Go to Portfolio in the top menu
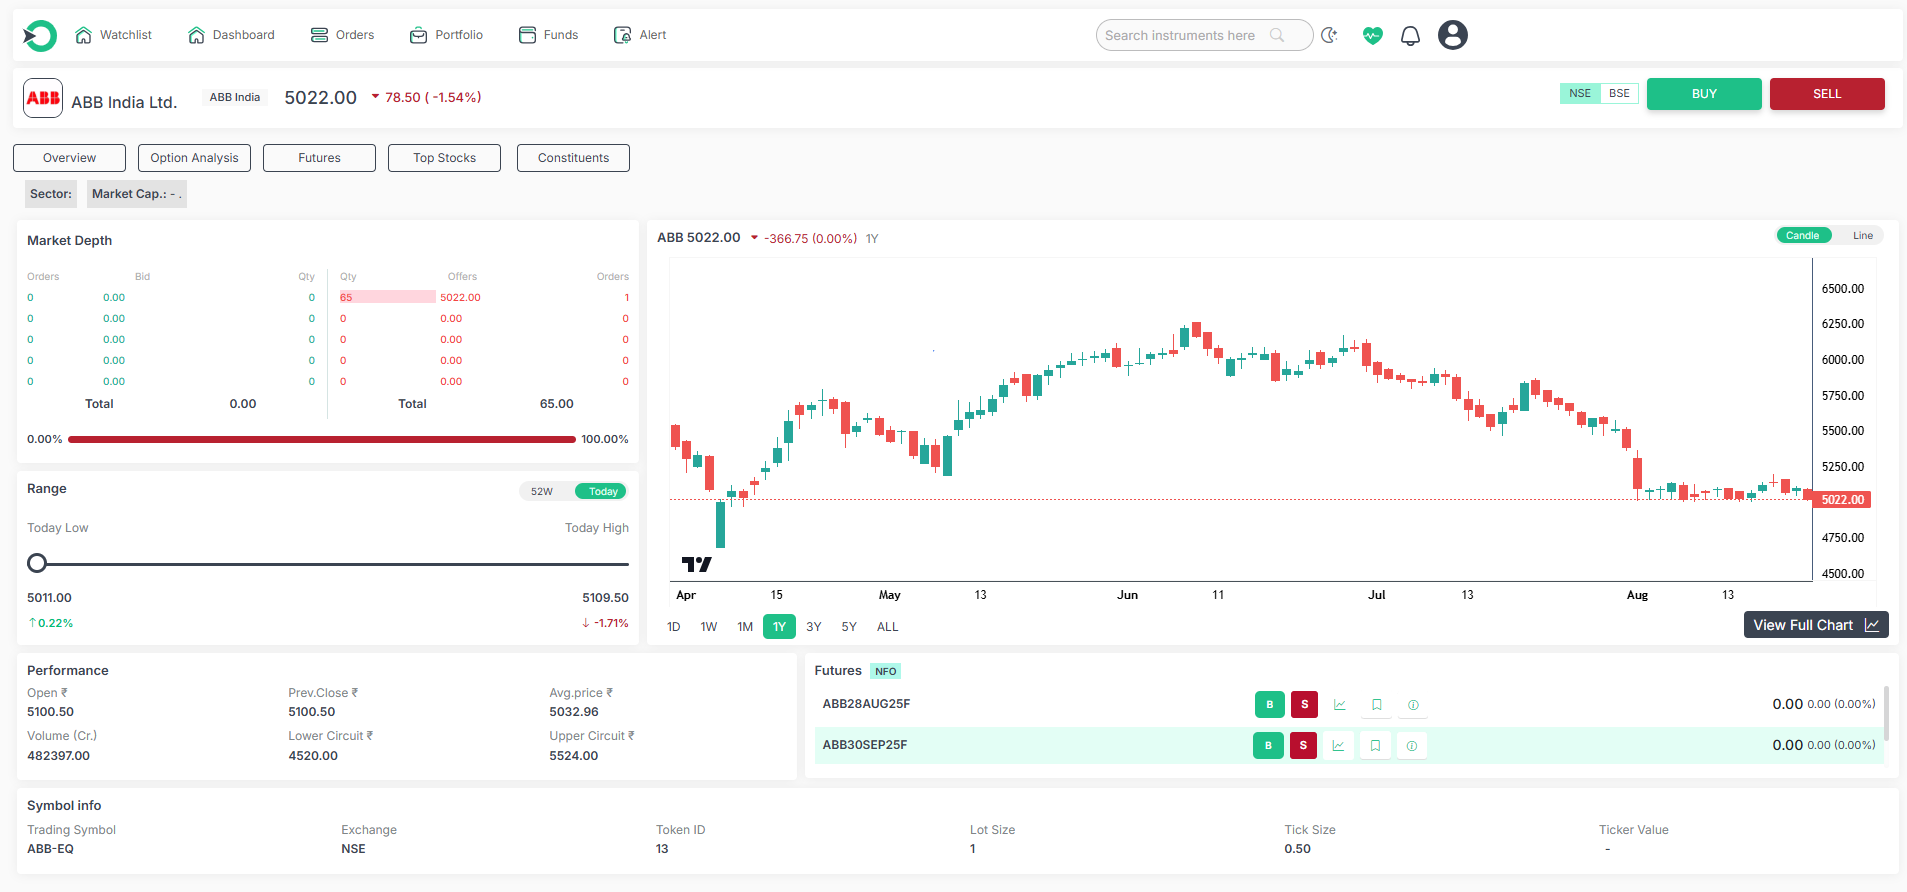This screenshot has height=892, width=1907. pos(446,35)
